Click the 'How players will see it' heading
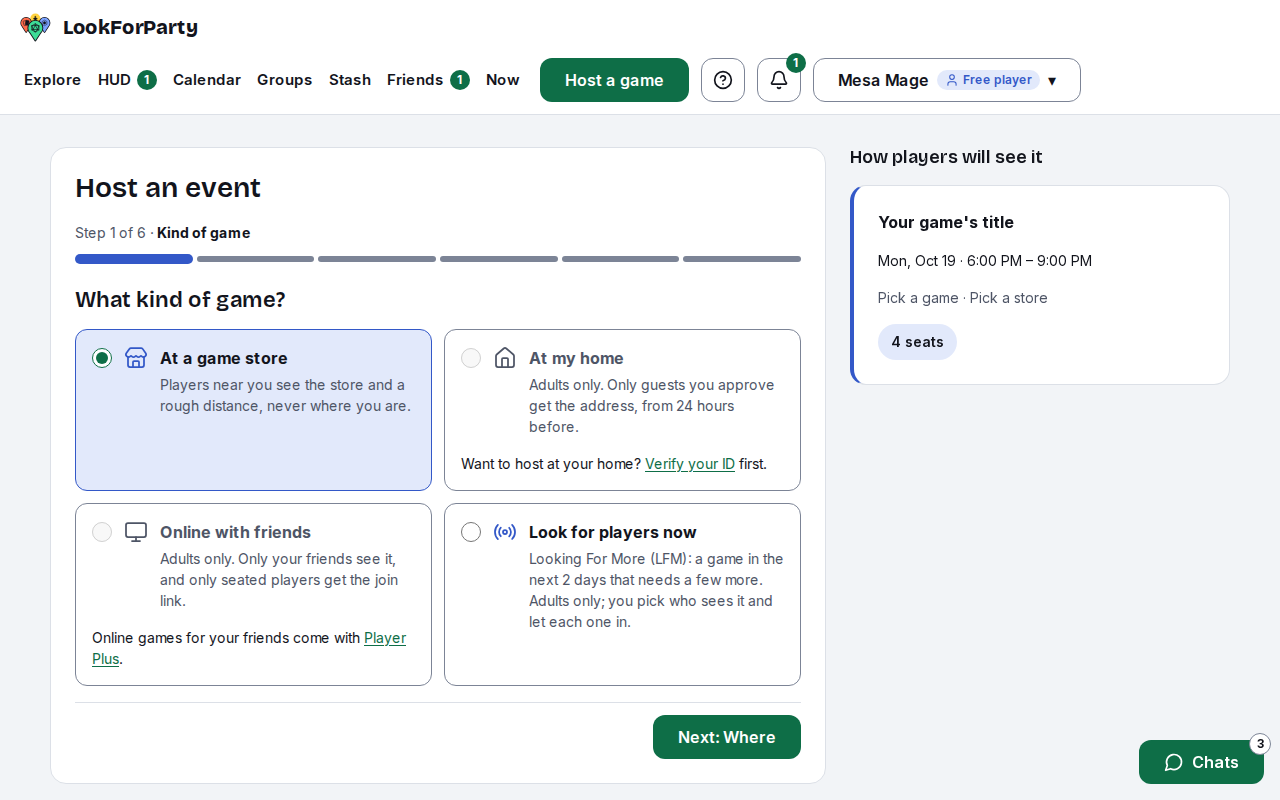The image size is (1280, 800). [x=946, y=157]
